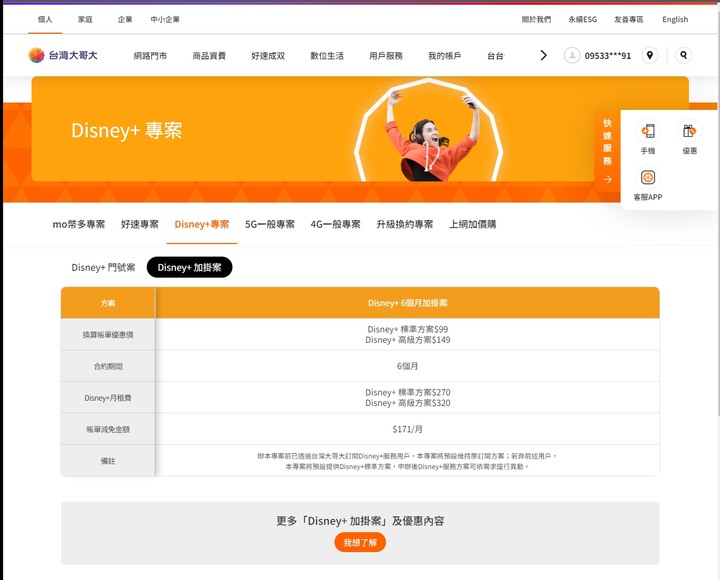Switch to the 好速專案 tab

[140, 224]
